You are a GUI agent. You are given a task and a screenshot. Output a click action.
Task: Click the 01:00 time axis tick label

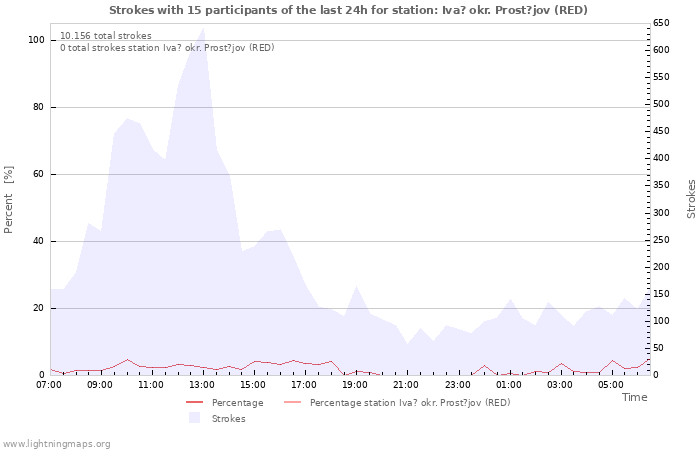coord(508,385)
